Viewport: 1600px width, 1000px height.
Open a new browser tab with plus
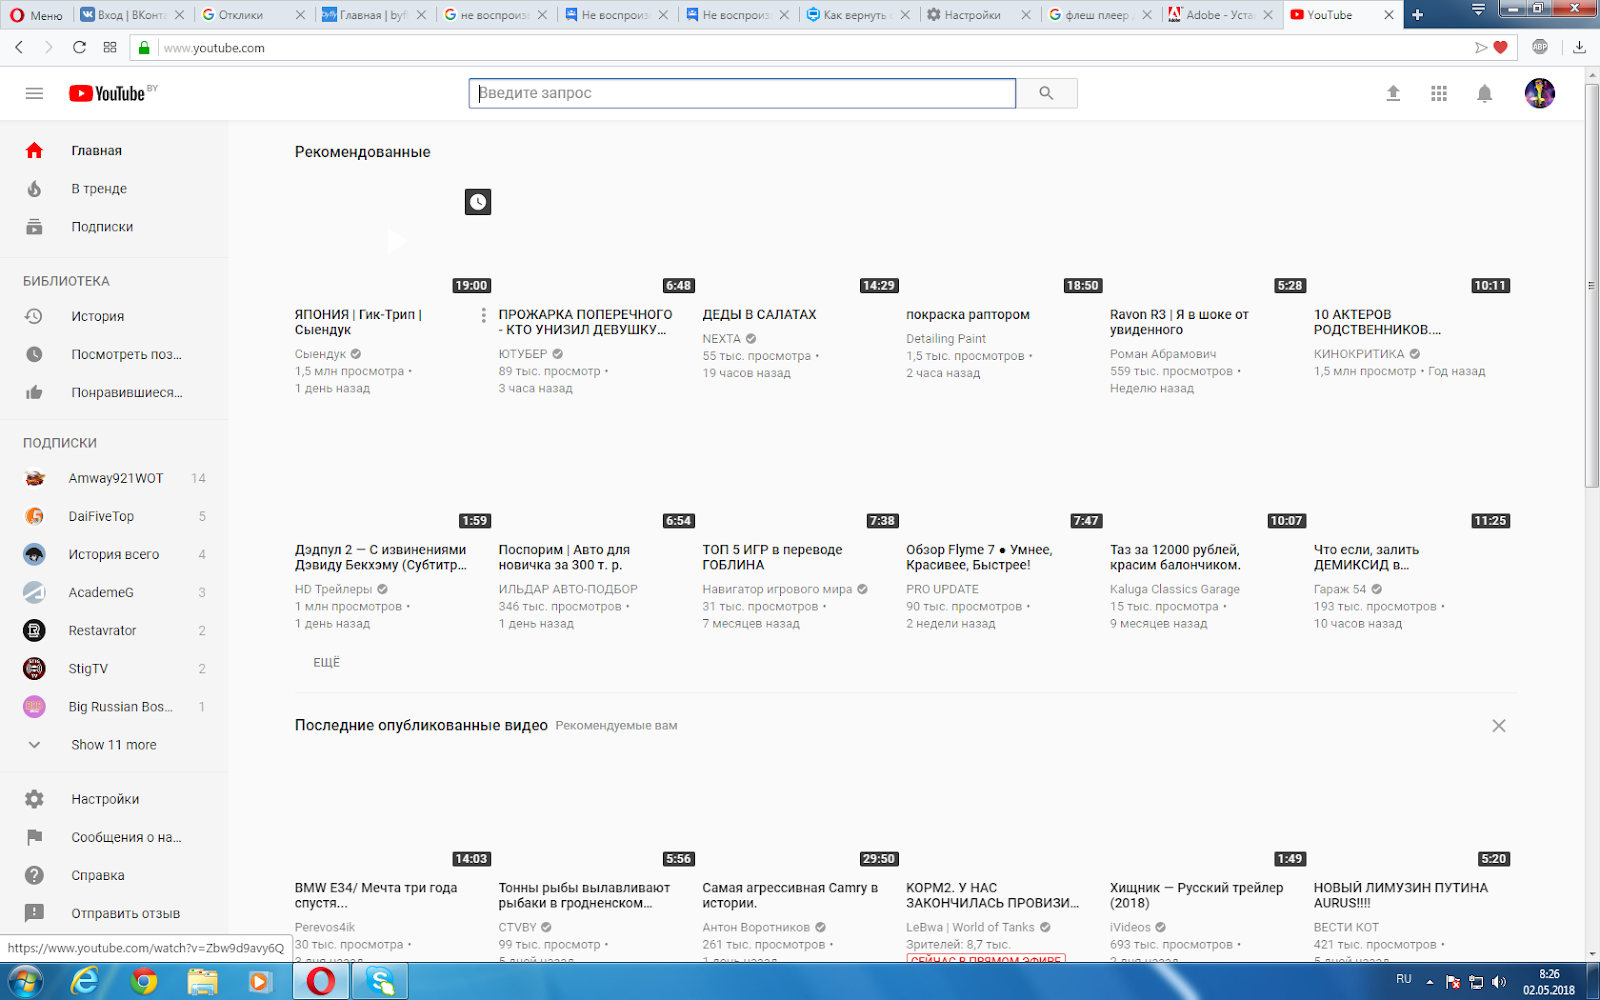coord(1417,15)
